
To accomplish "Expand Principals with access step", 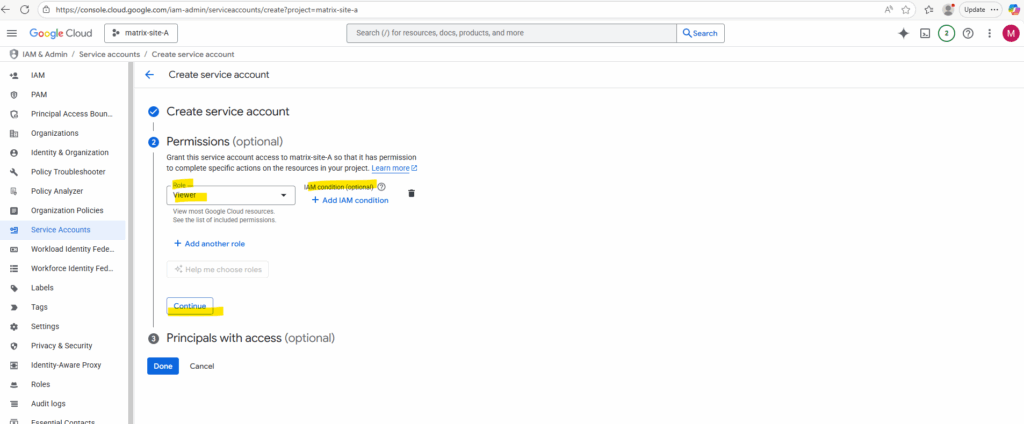I will point(250,338).
